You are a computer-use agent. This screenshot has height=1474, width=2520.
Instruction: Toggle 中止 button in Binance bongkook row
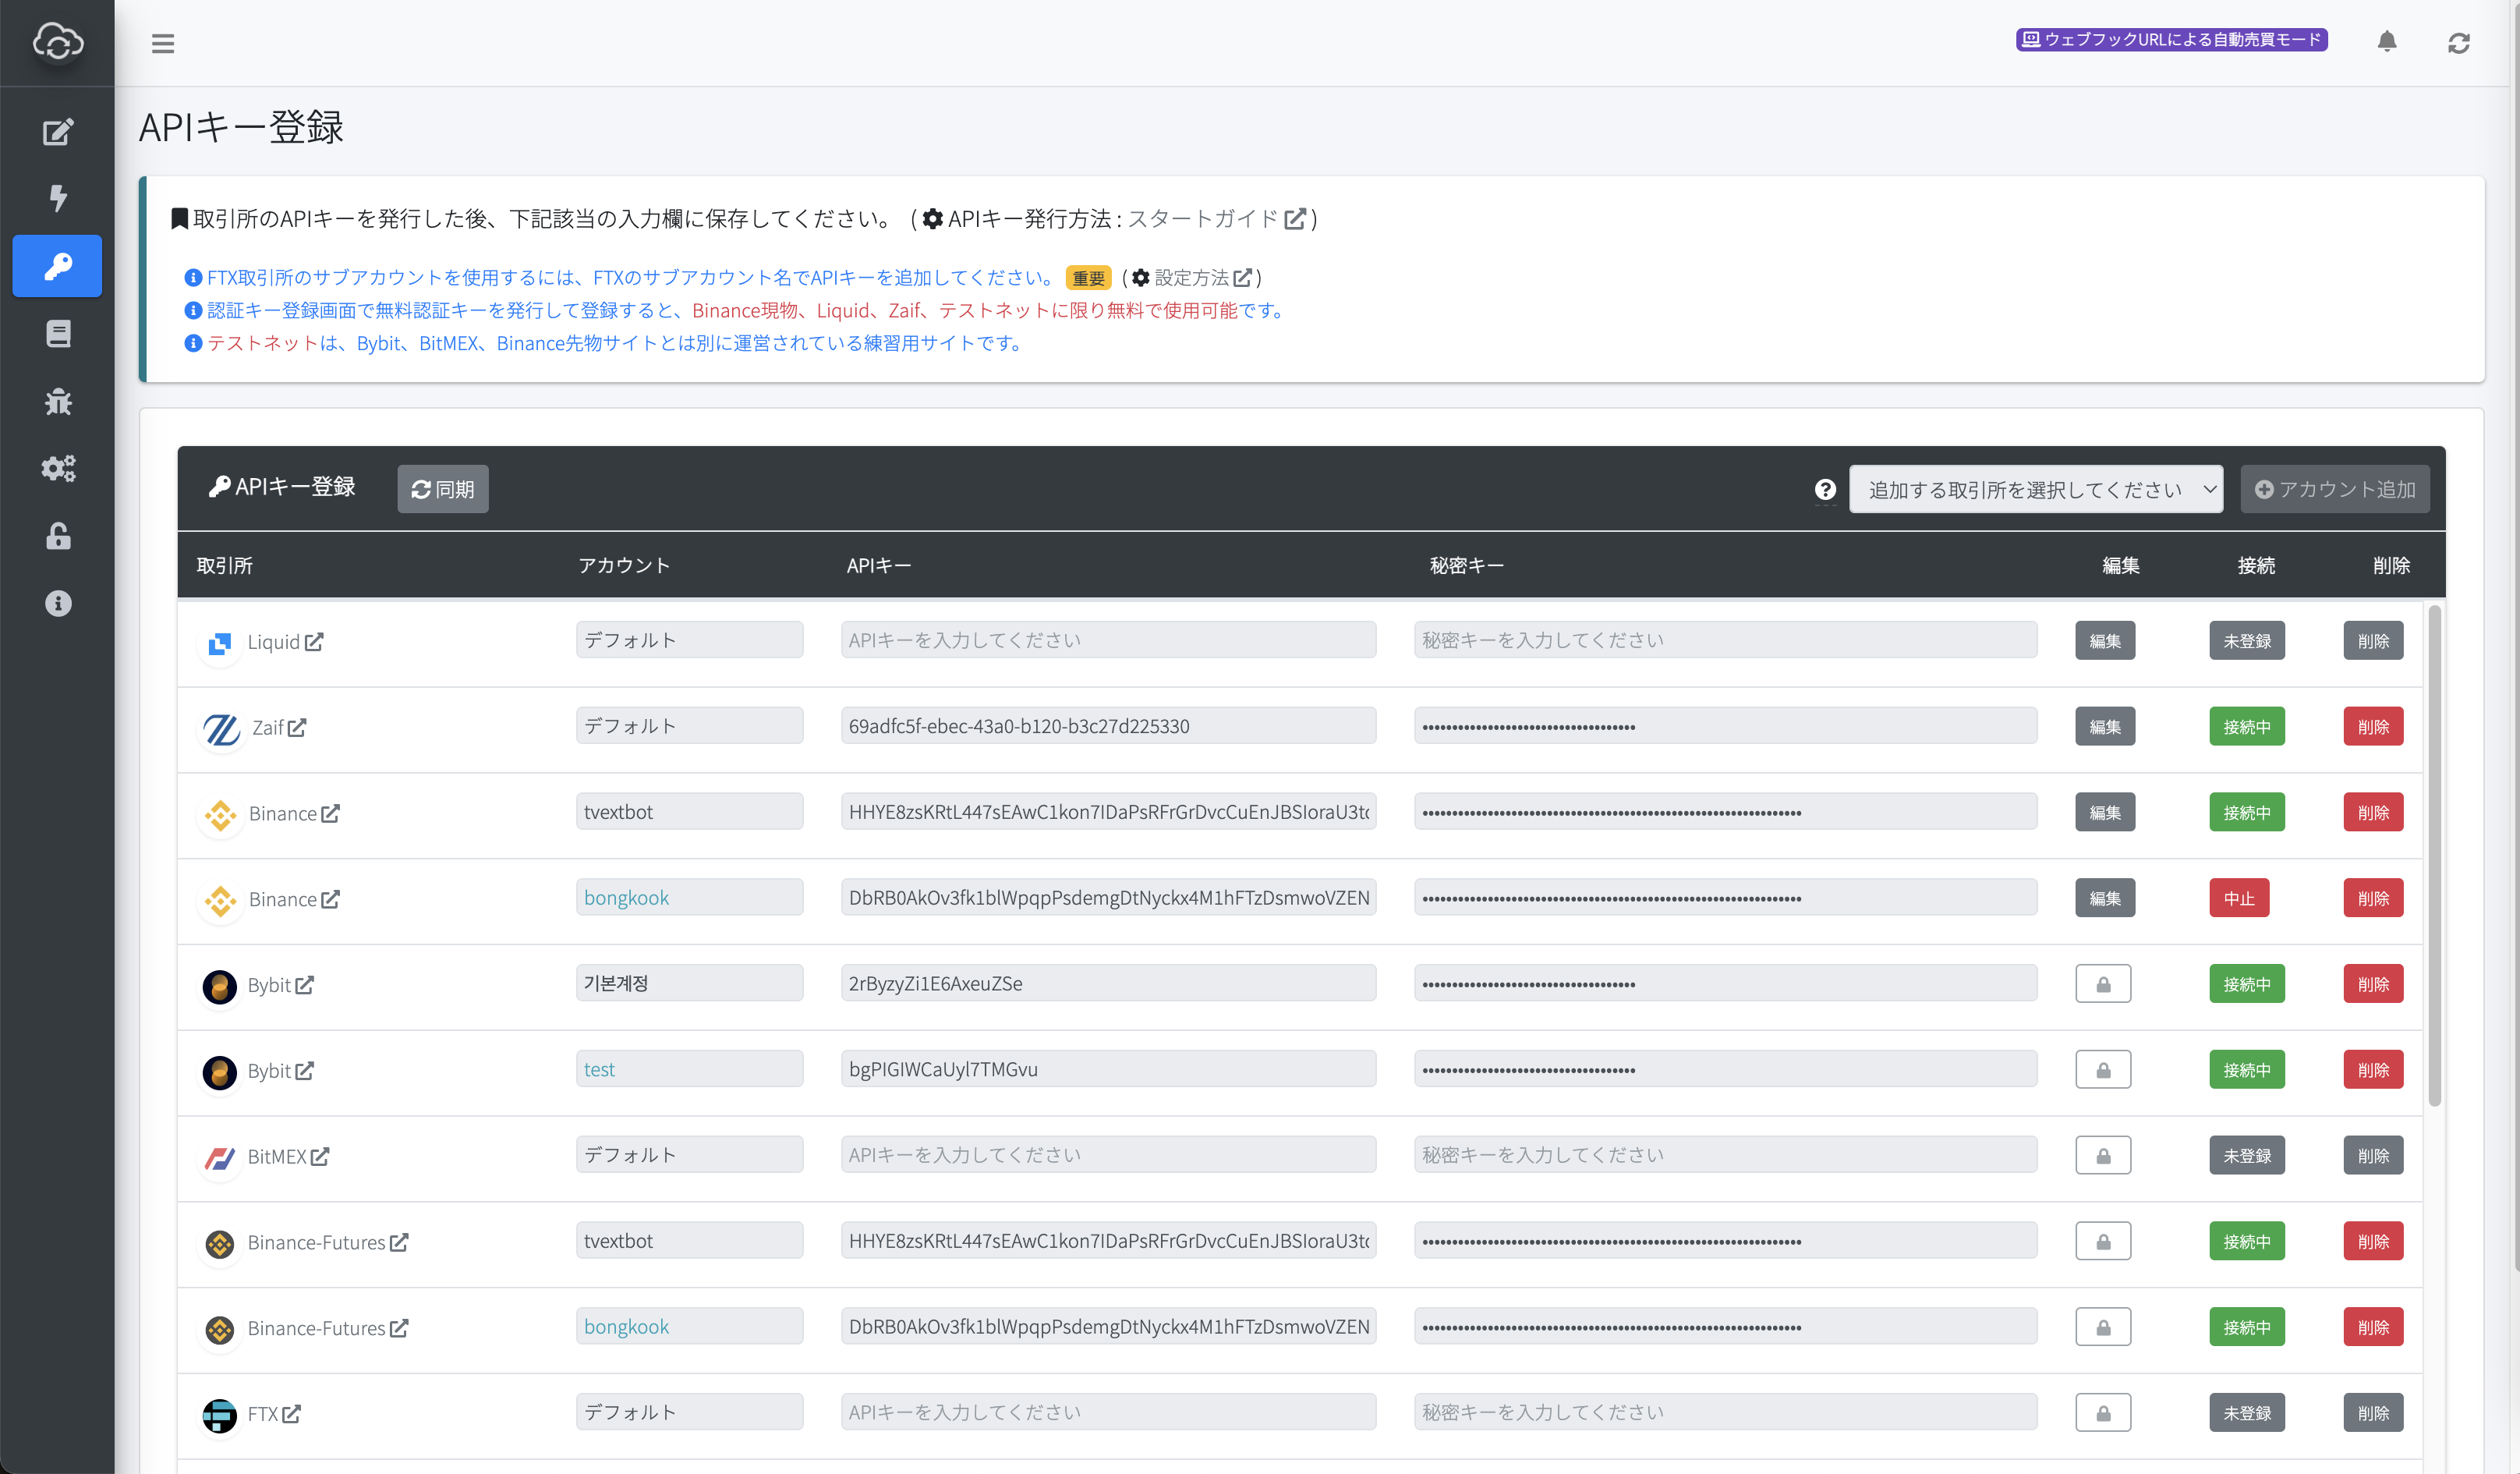tap(2239, 898)
